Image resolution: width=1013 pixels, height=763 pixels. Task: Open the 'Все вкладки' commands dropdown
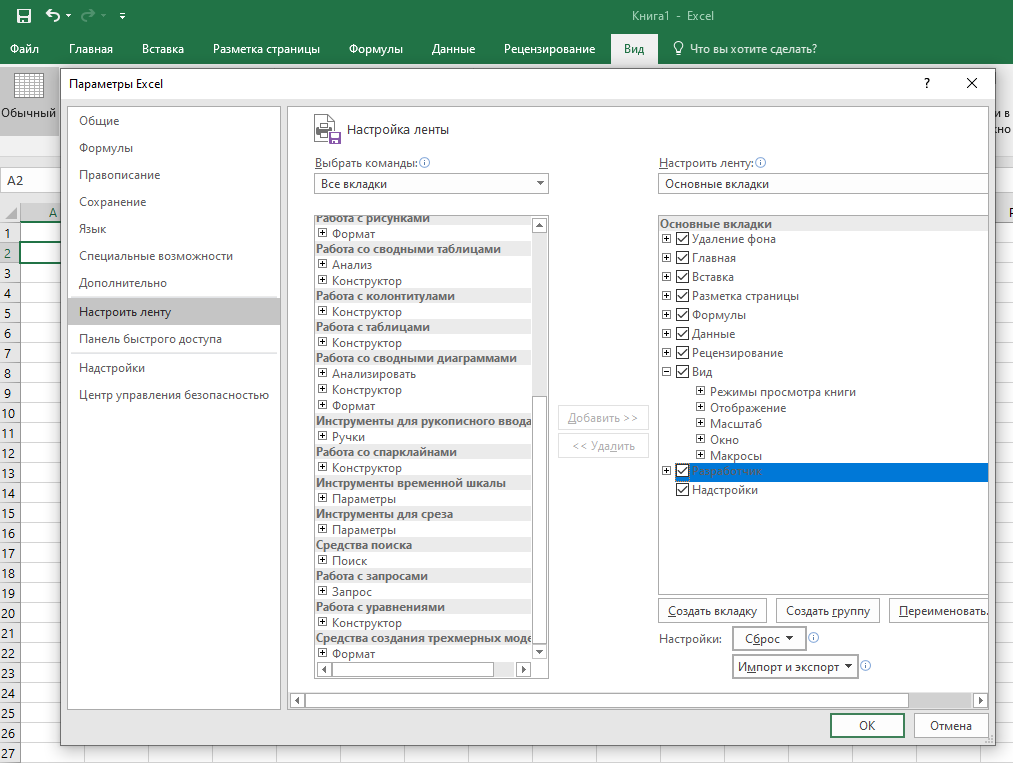click(431, 183)
